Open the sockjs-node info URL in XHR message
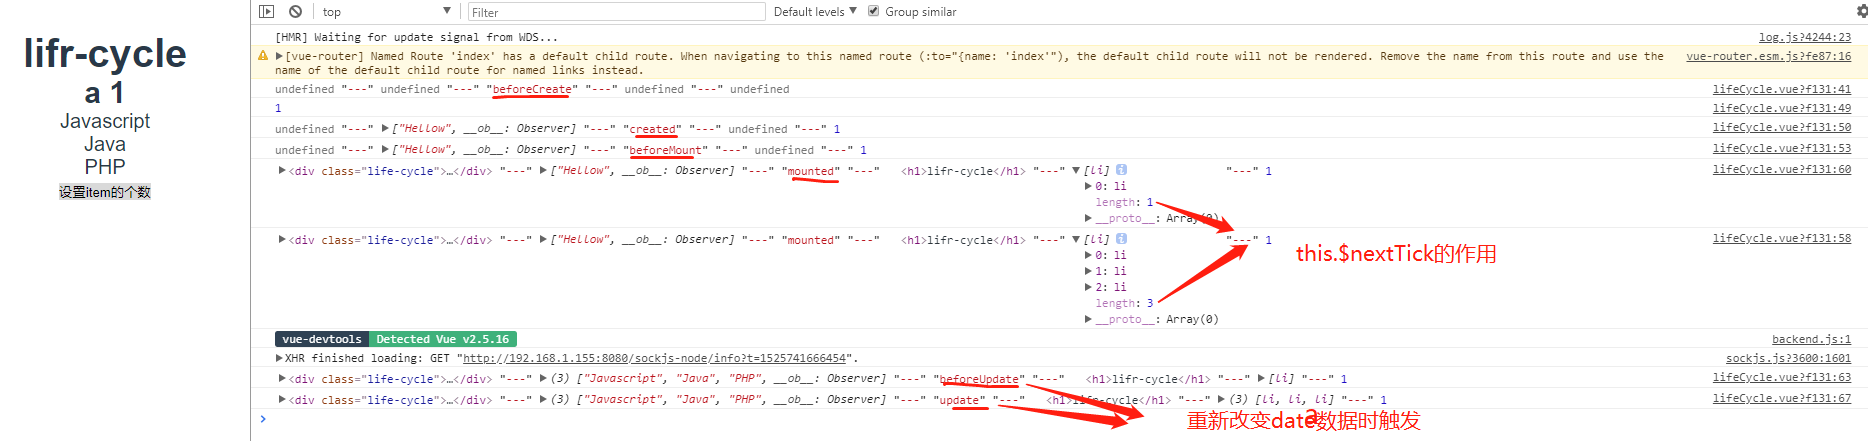Viewport: 1868px width, 441px height. [x=655, y=358]
